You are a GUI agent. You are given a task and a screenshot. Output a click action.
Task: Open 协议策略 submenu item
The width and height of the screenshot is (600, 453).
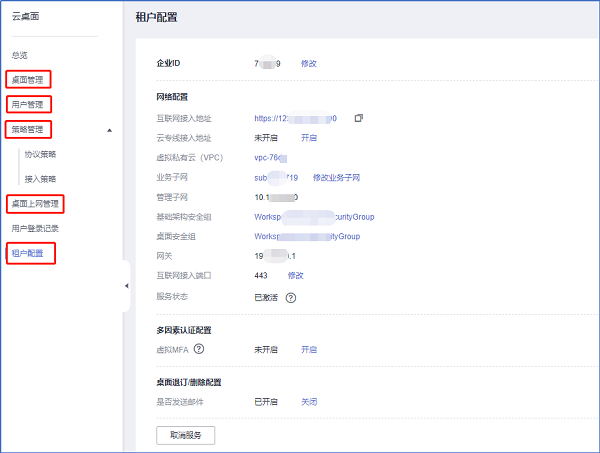point(40,155)
